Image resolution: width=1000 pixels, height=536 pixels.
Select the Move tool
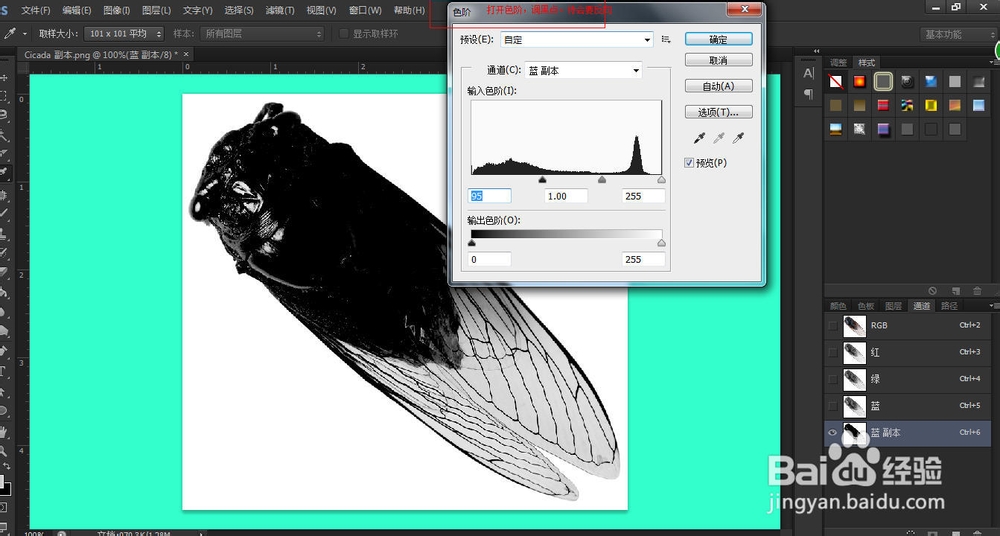[3, 78]
